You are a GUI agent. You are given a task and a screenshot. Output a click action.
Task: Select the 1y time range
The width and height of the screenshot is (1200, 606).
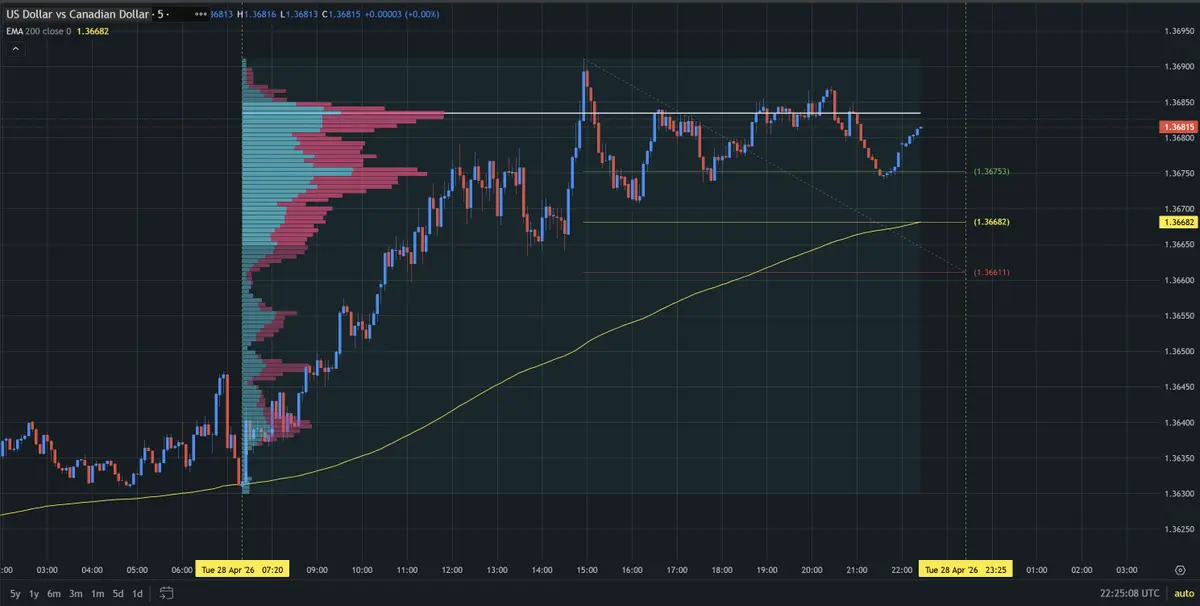[33, 594]
